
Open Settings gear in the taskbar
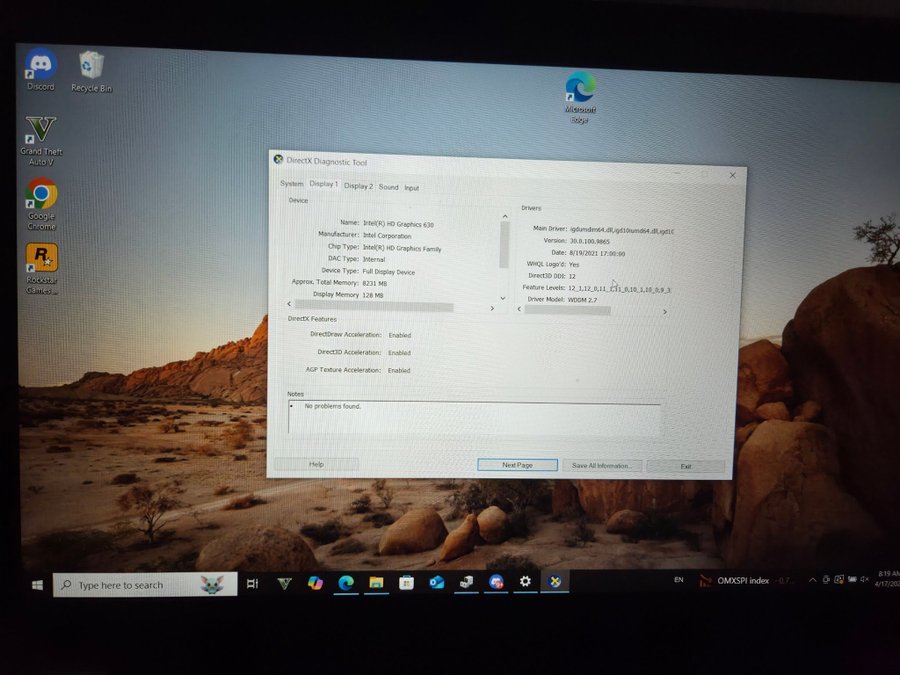[525, 582]
